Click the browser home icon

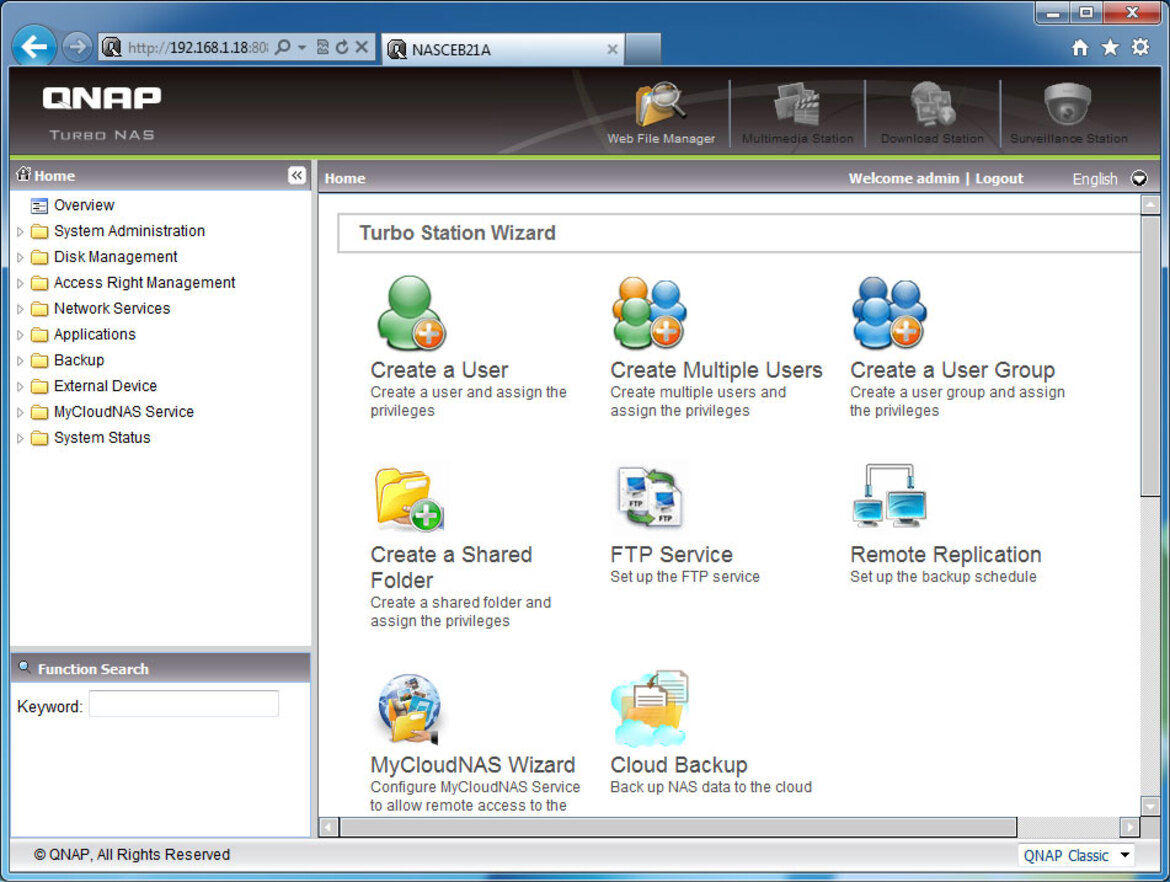point(1080,48)
